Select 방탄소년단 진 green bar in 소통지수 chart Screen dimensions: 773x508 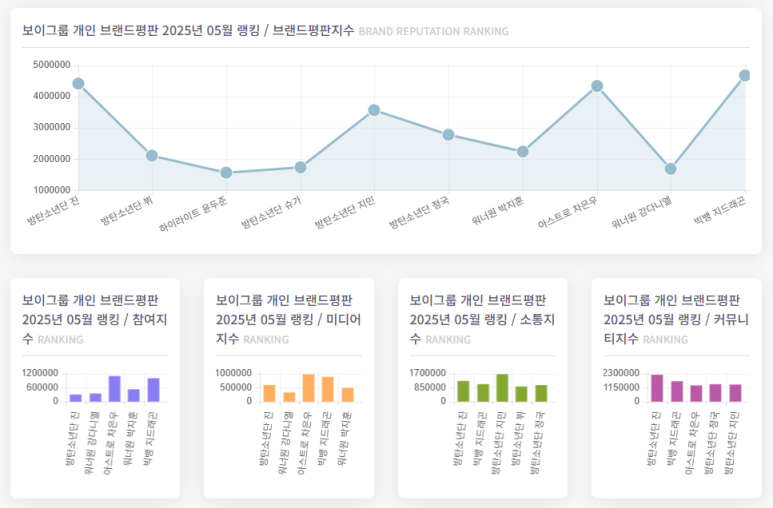click(x=463, y=391)
